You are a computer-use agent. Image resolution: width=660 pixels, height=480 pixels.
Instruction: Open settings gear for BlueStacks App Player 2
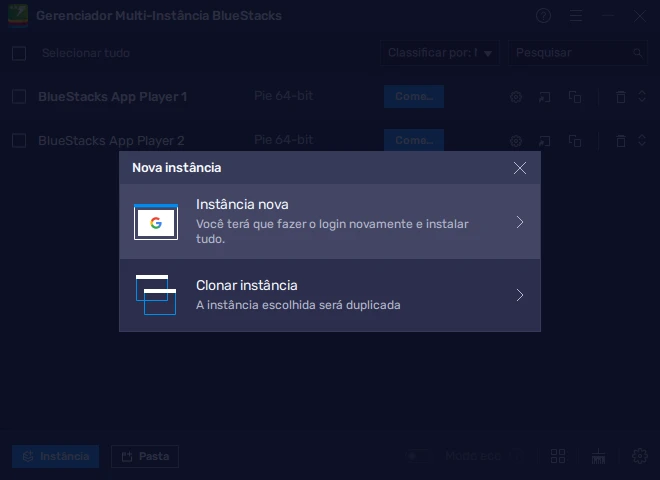click(x=516, y=141)
